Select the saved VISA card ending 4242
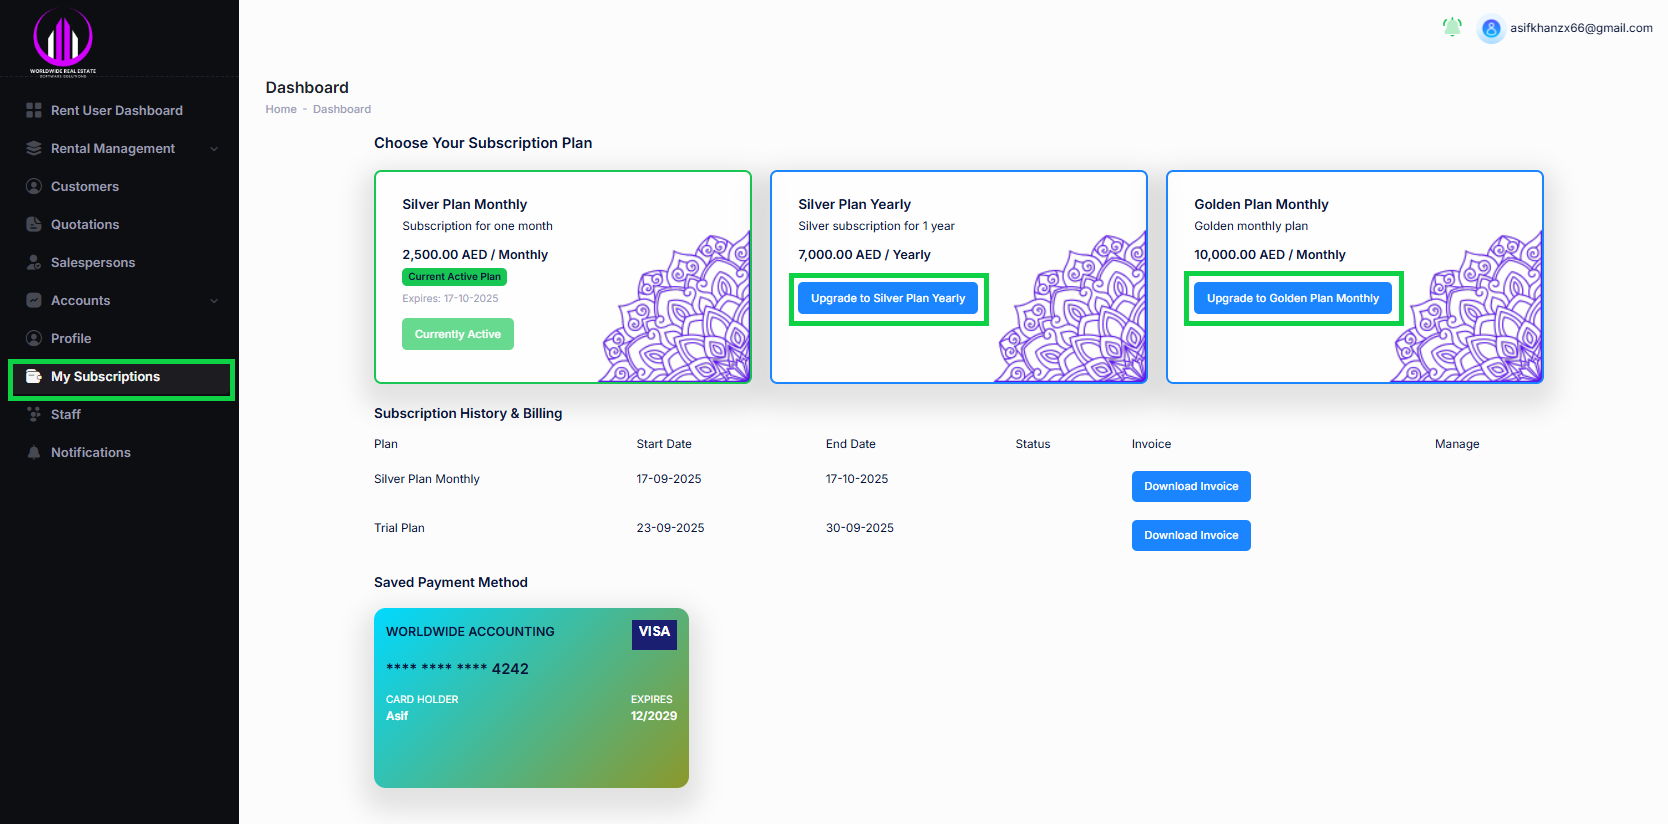This screenshot has width=1668, height=824. click(x=531, y=697)
